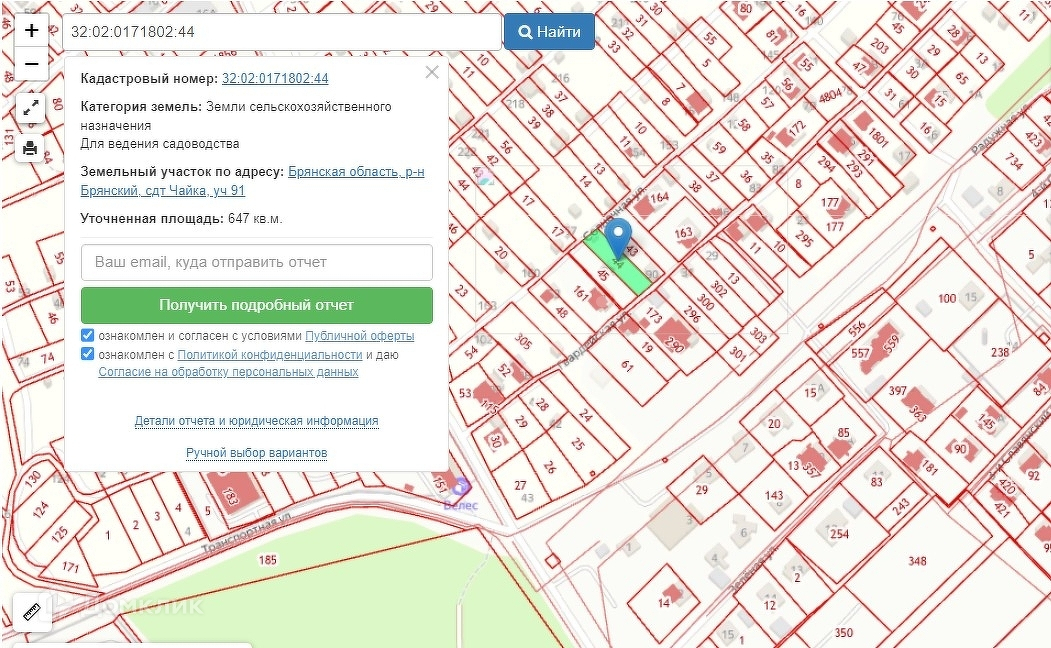Expand Ручной выбор вариантов
This screenshot has height=648, width=1051.
coord(256,453)
